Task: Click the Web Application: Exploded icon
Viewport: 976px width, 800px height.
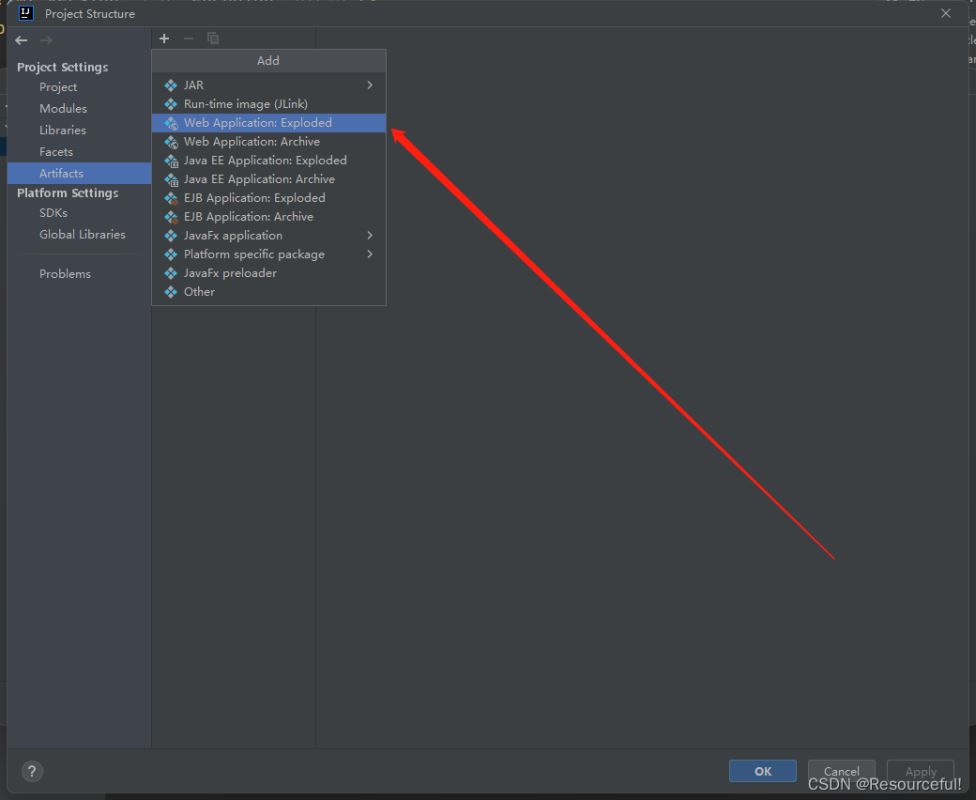Action: click(171, 123)
